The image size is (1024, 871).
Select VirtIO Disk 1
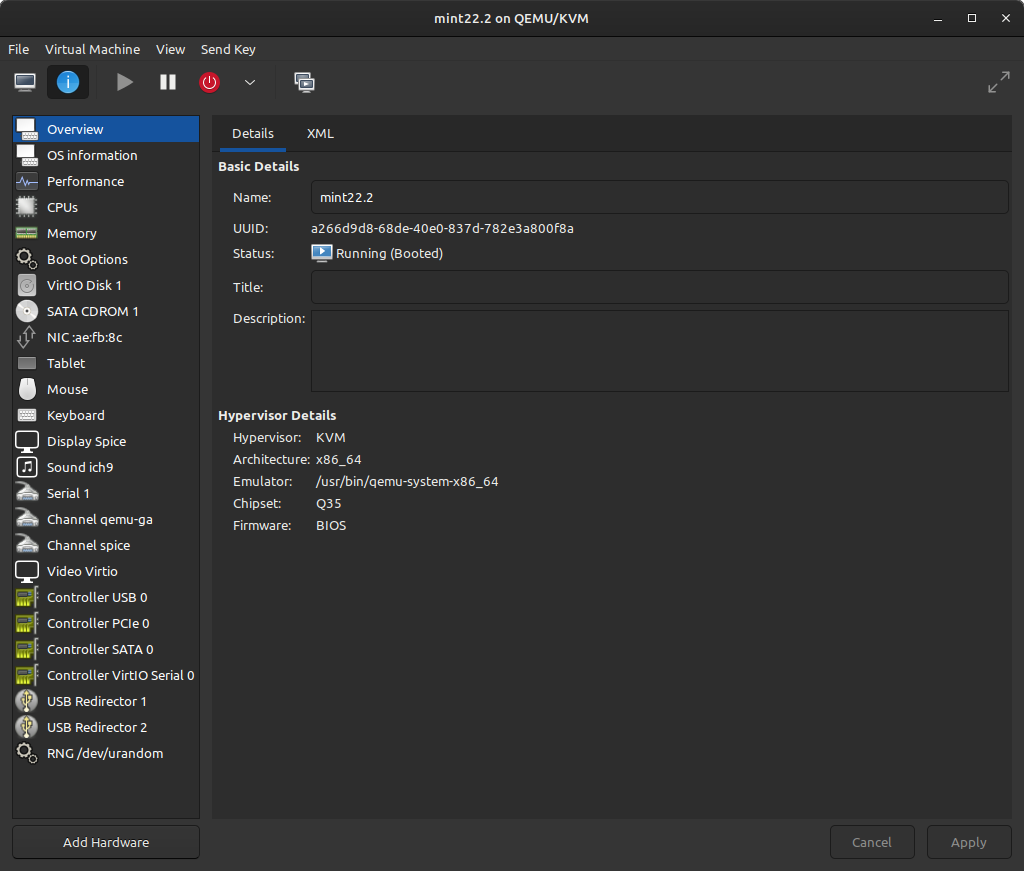click(x=106, y=285)
